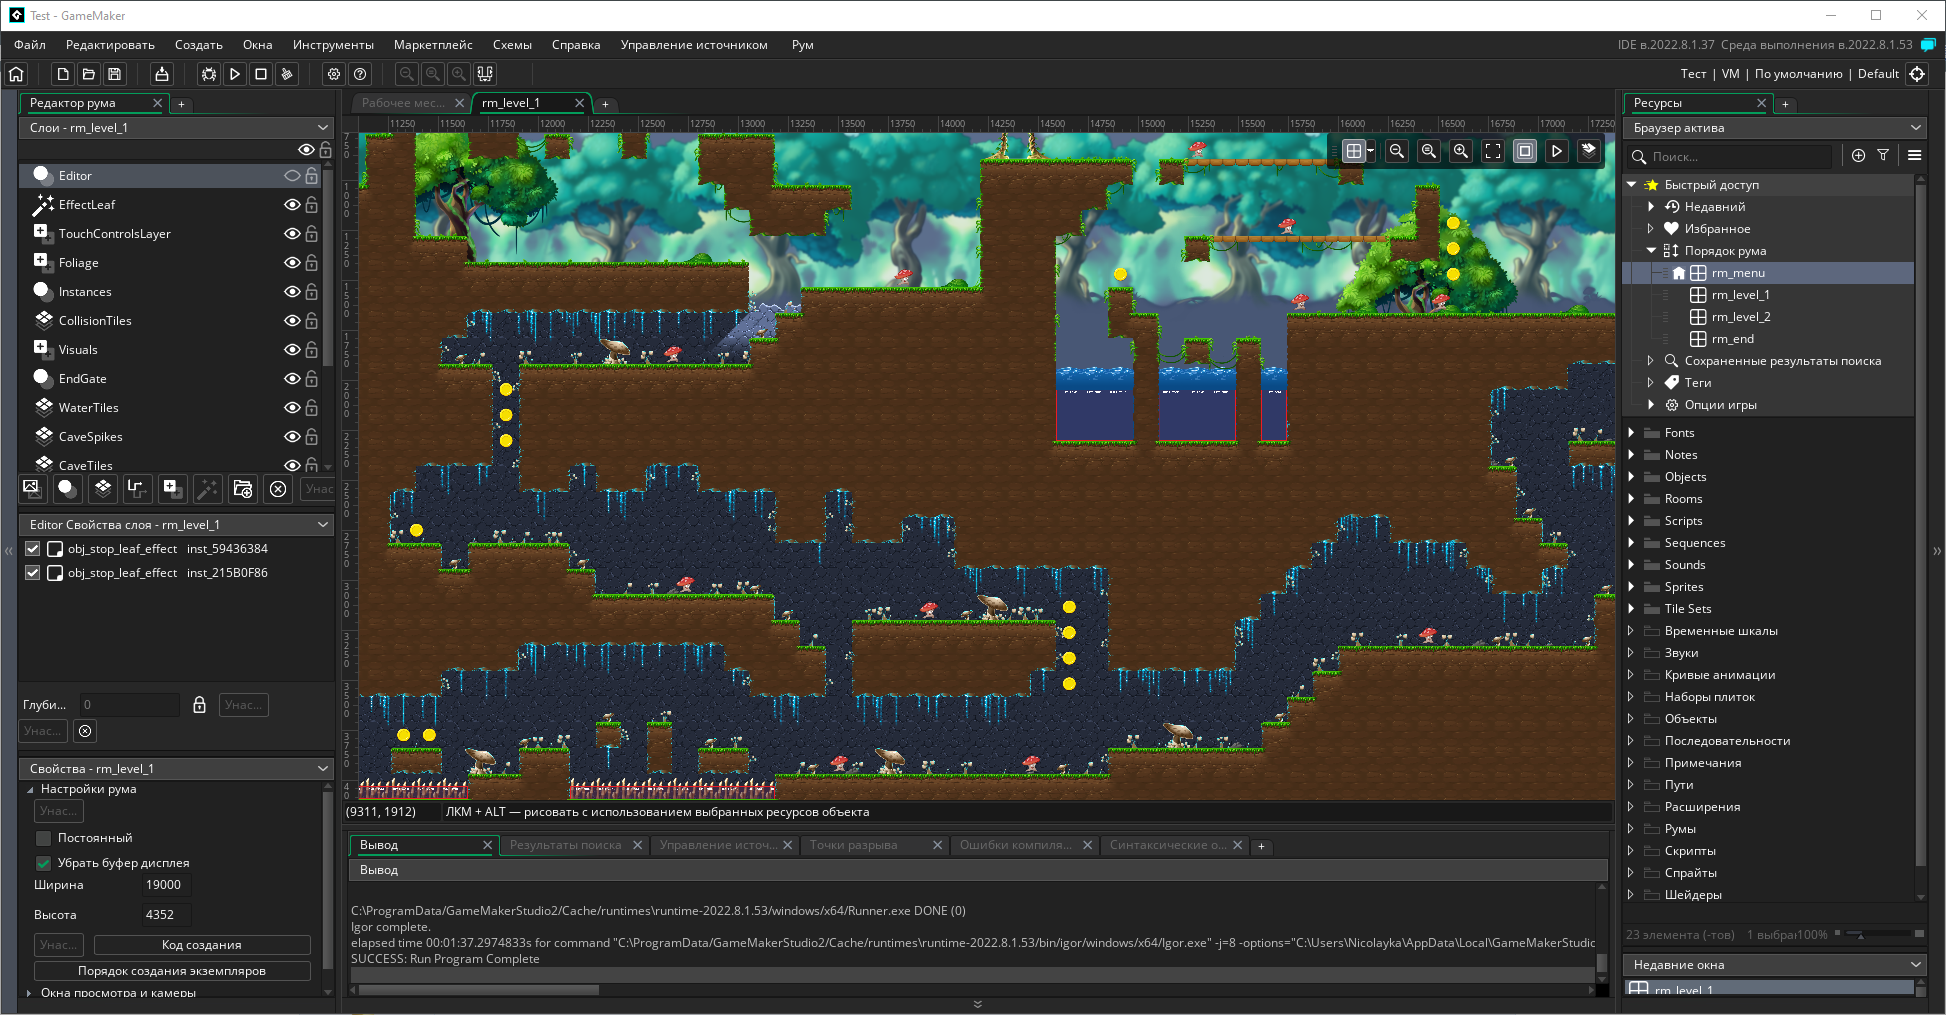Click the Debug bug icon in the toolbar
Viewport: 1946px width, 1015px height.
[x=208, y=74]
